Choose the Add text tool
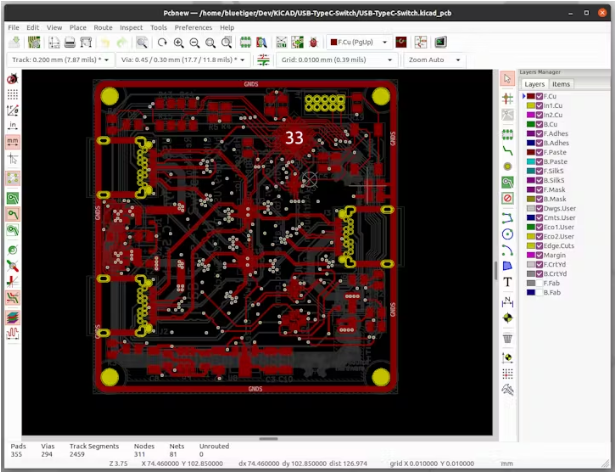The height and width of the screenshot is (472, 616). pyautogui.click(x=507, y=282)
